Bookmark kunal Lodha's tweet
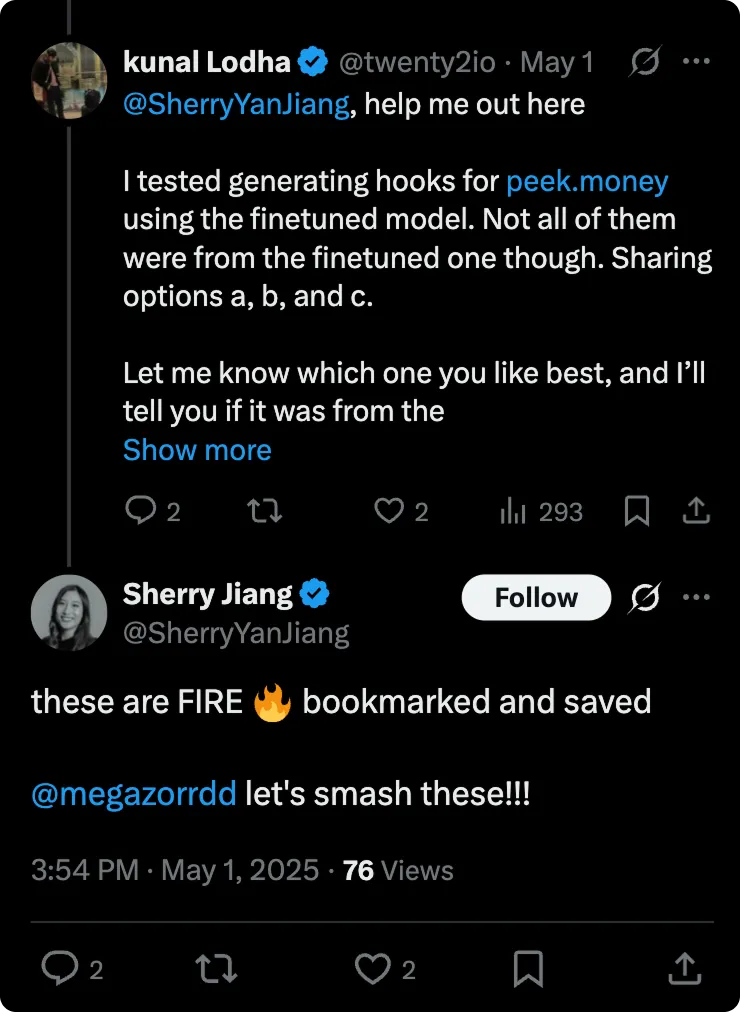740x1012 pixels. tap(637, 512)
